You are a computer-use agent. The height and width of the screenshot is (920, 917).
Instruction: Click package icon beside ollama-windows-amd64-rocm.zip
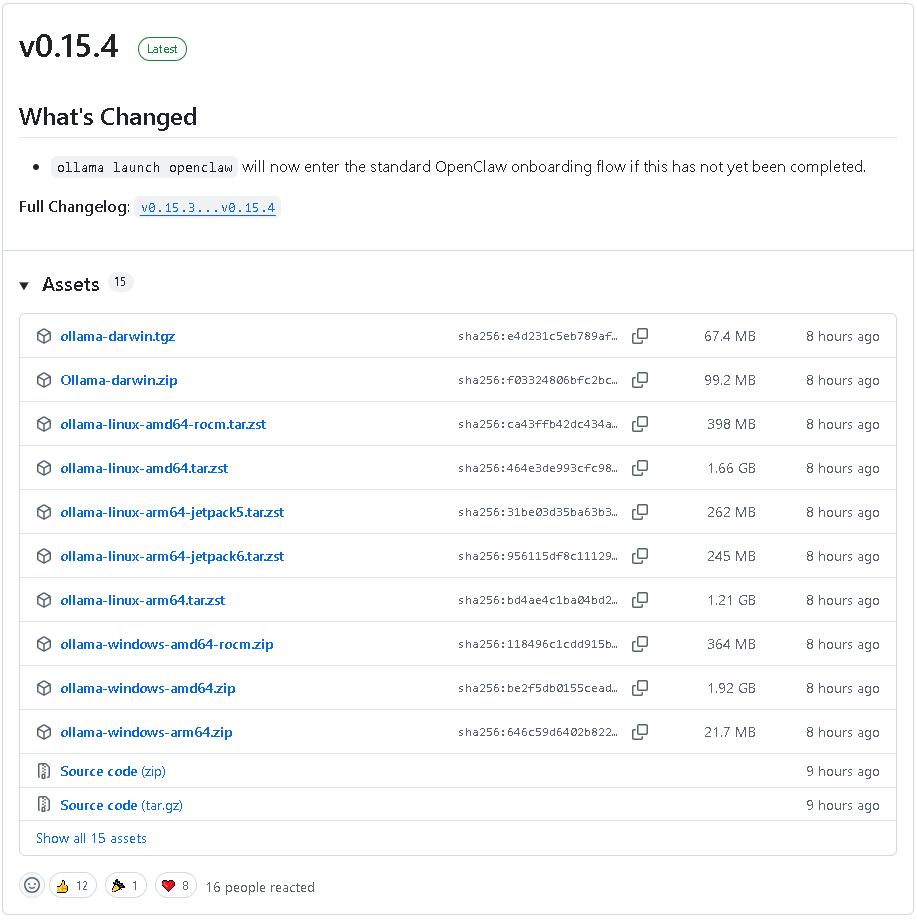[x=44, y=644]
